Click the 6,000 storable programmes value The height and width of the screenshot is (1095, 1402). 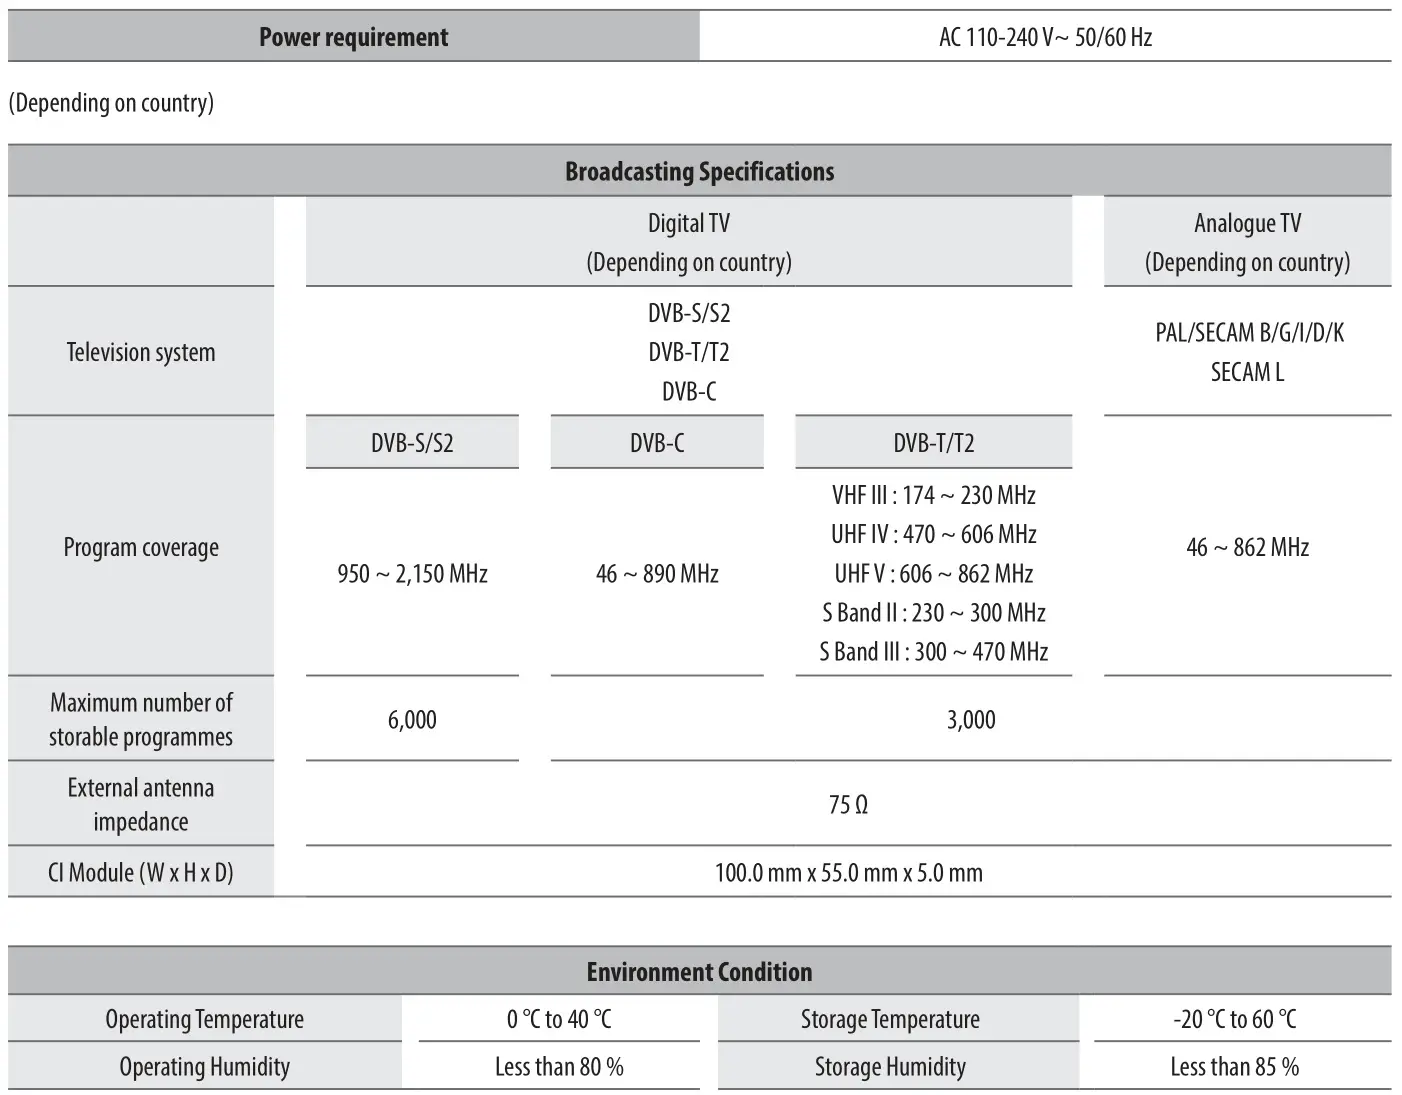412,720
